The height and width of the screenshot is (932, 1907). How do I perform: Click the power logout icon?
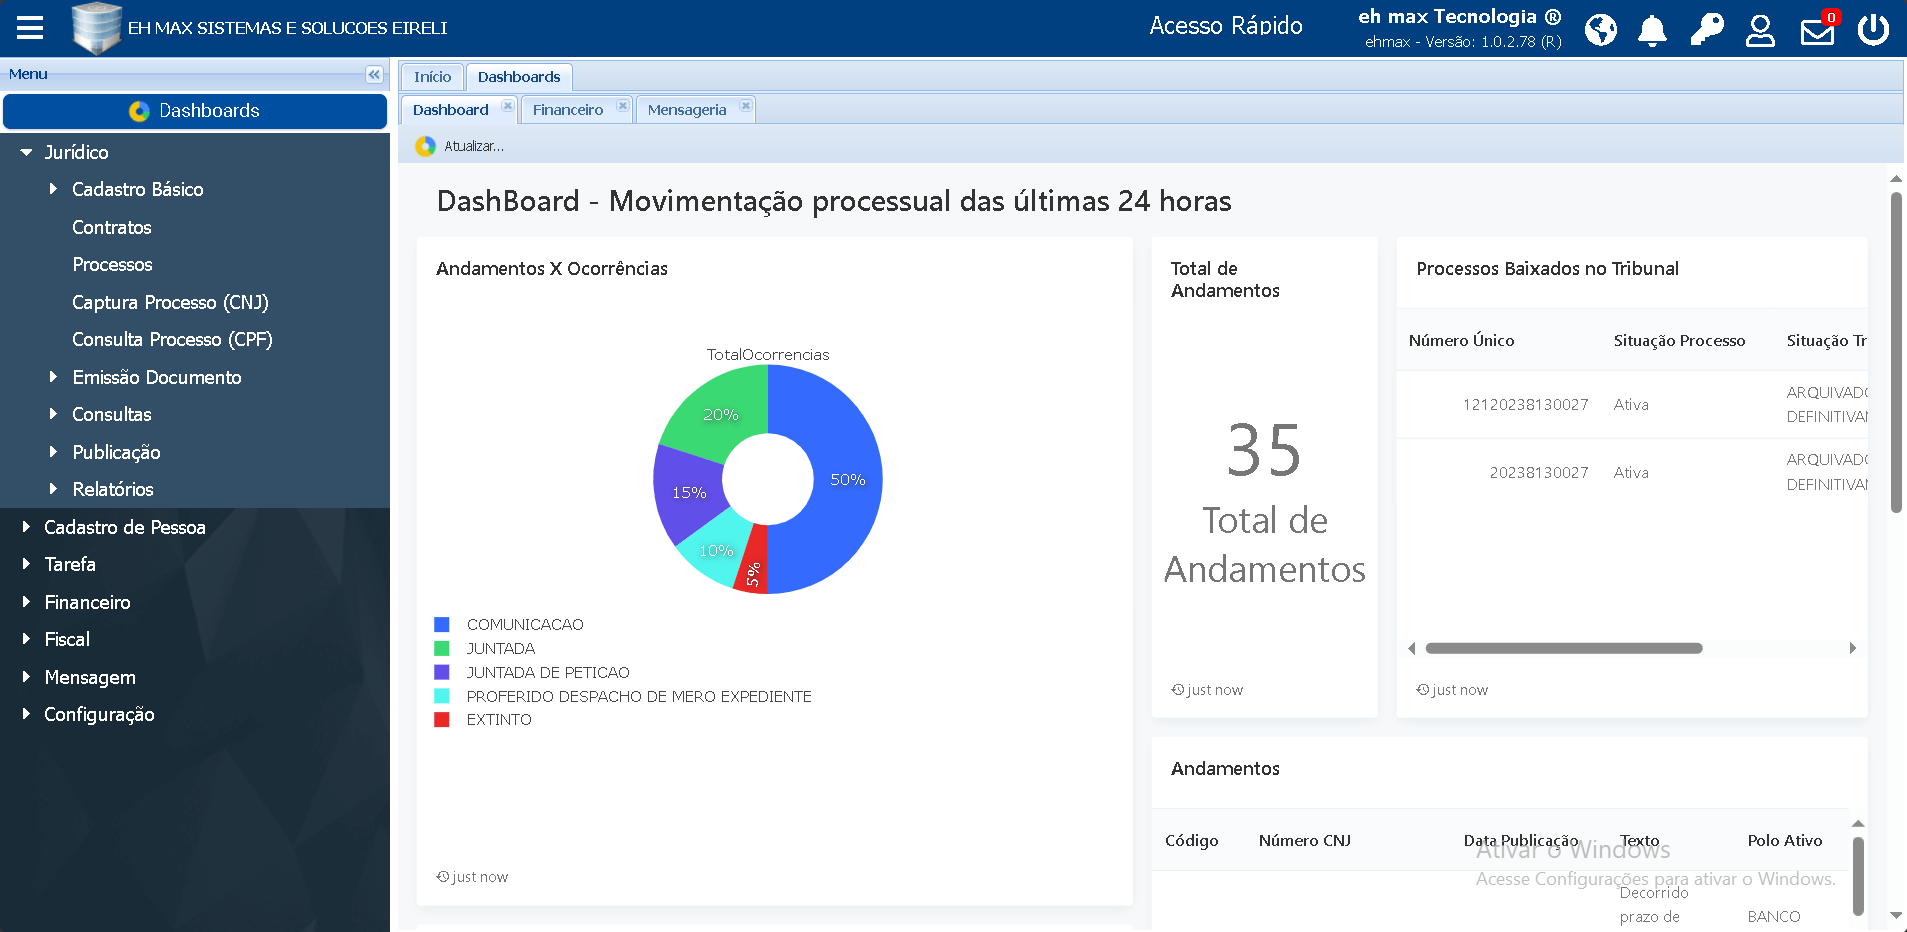(1874, 30)
